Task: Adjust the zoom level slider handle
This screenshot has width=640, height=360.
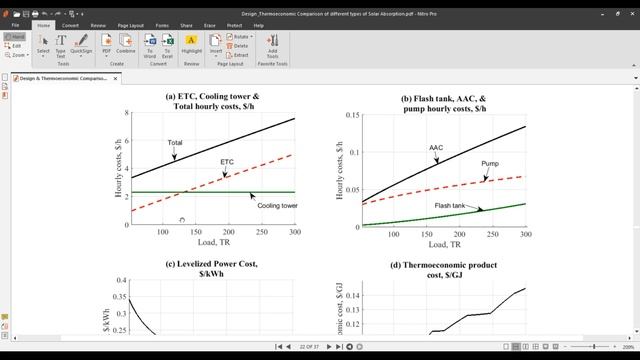Action: point(594,347)
